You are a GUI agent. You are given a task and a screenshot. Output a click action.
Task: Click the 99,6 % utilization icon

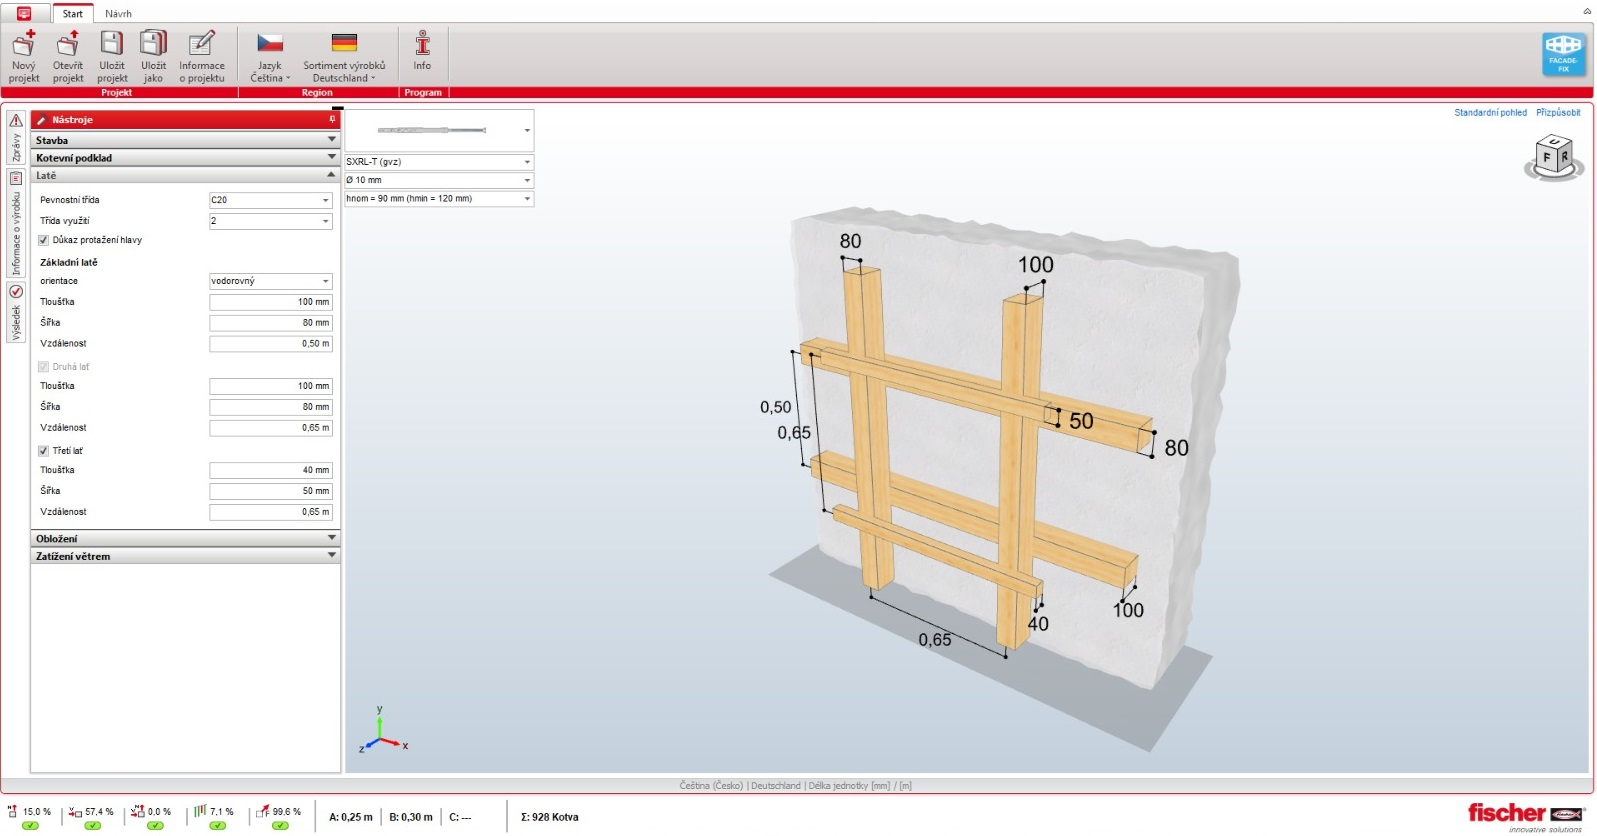click(263, 811)
